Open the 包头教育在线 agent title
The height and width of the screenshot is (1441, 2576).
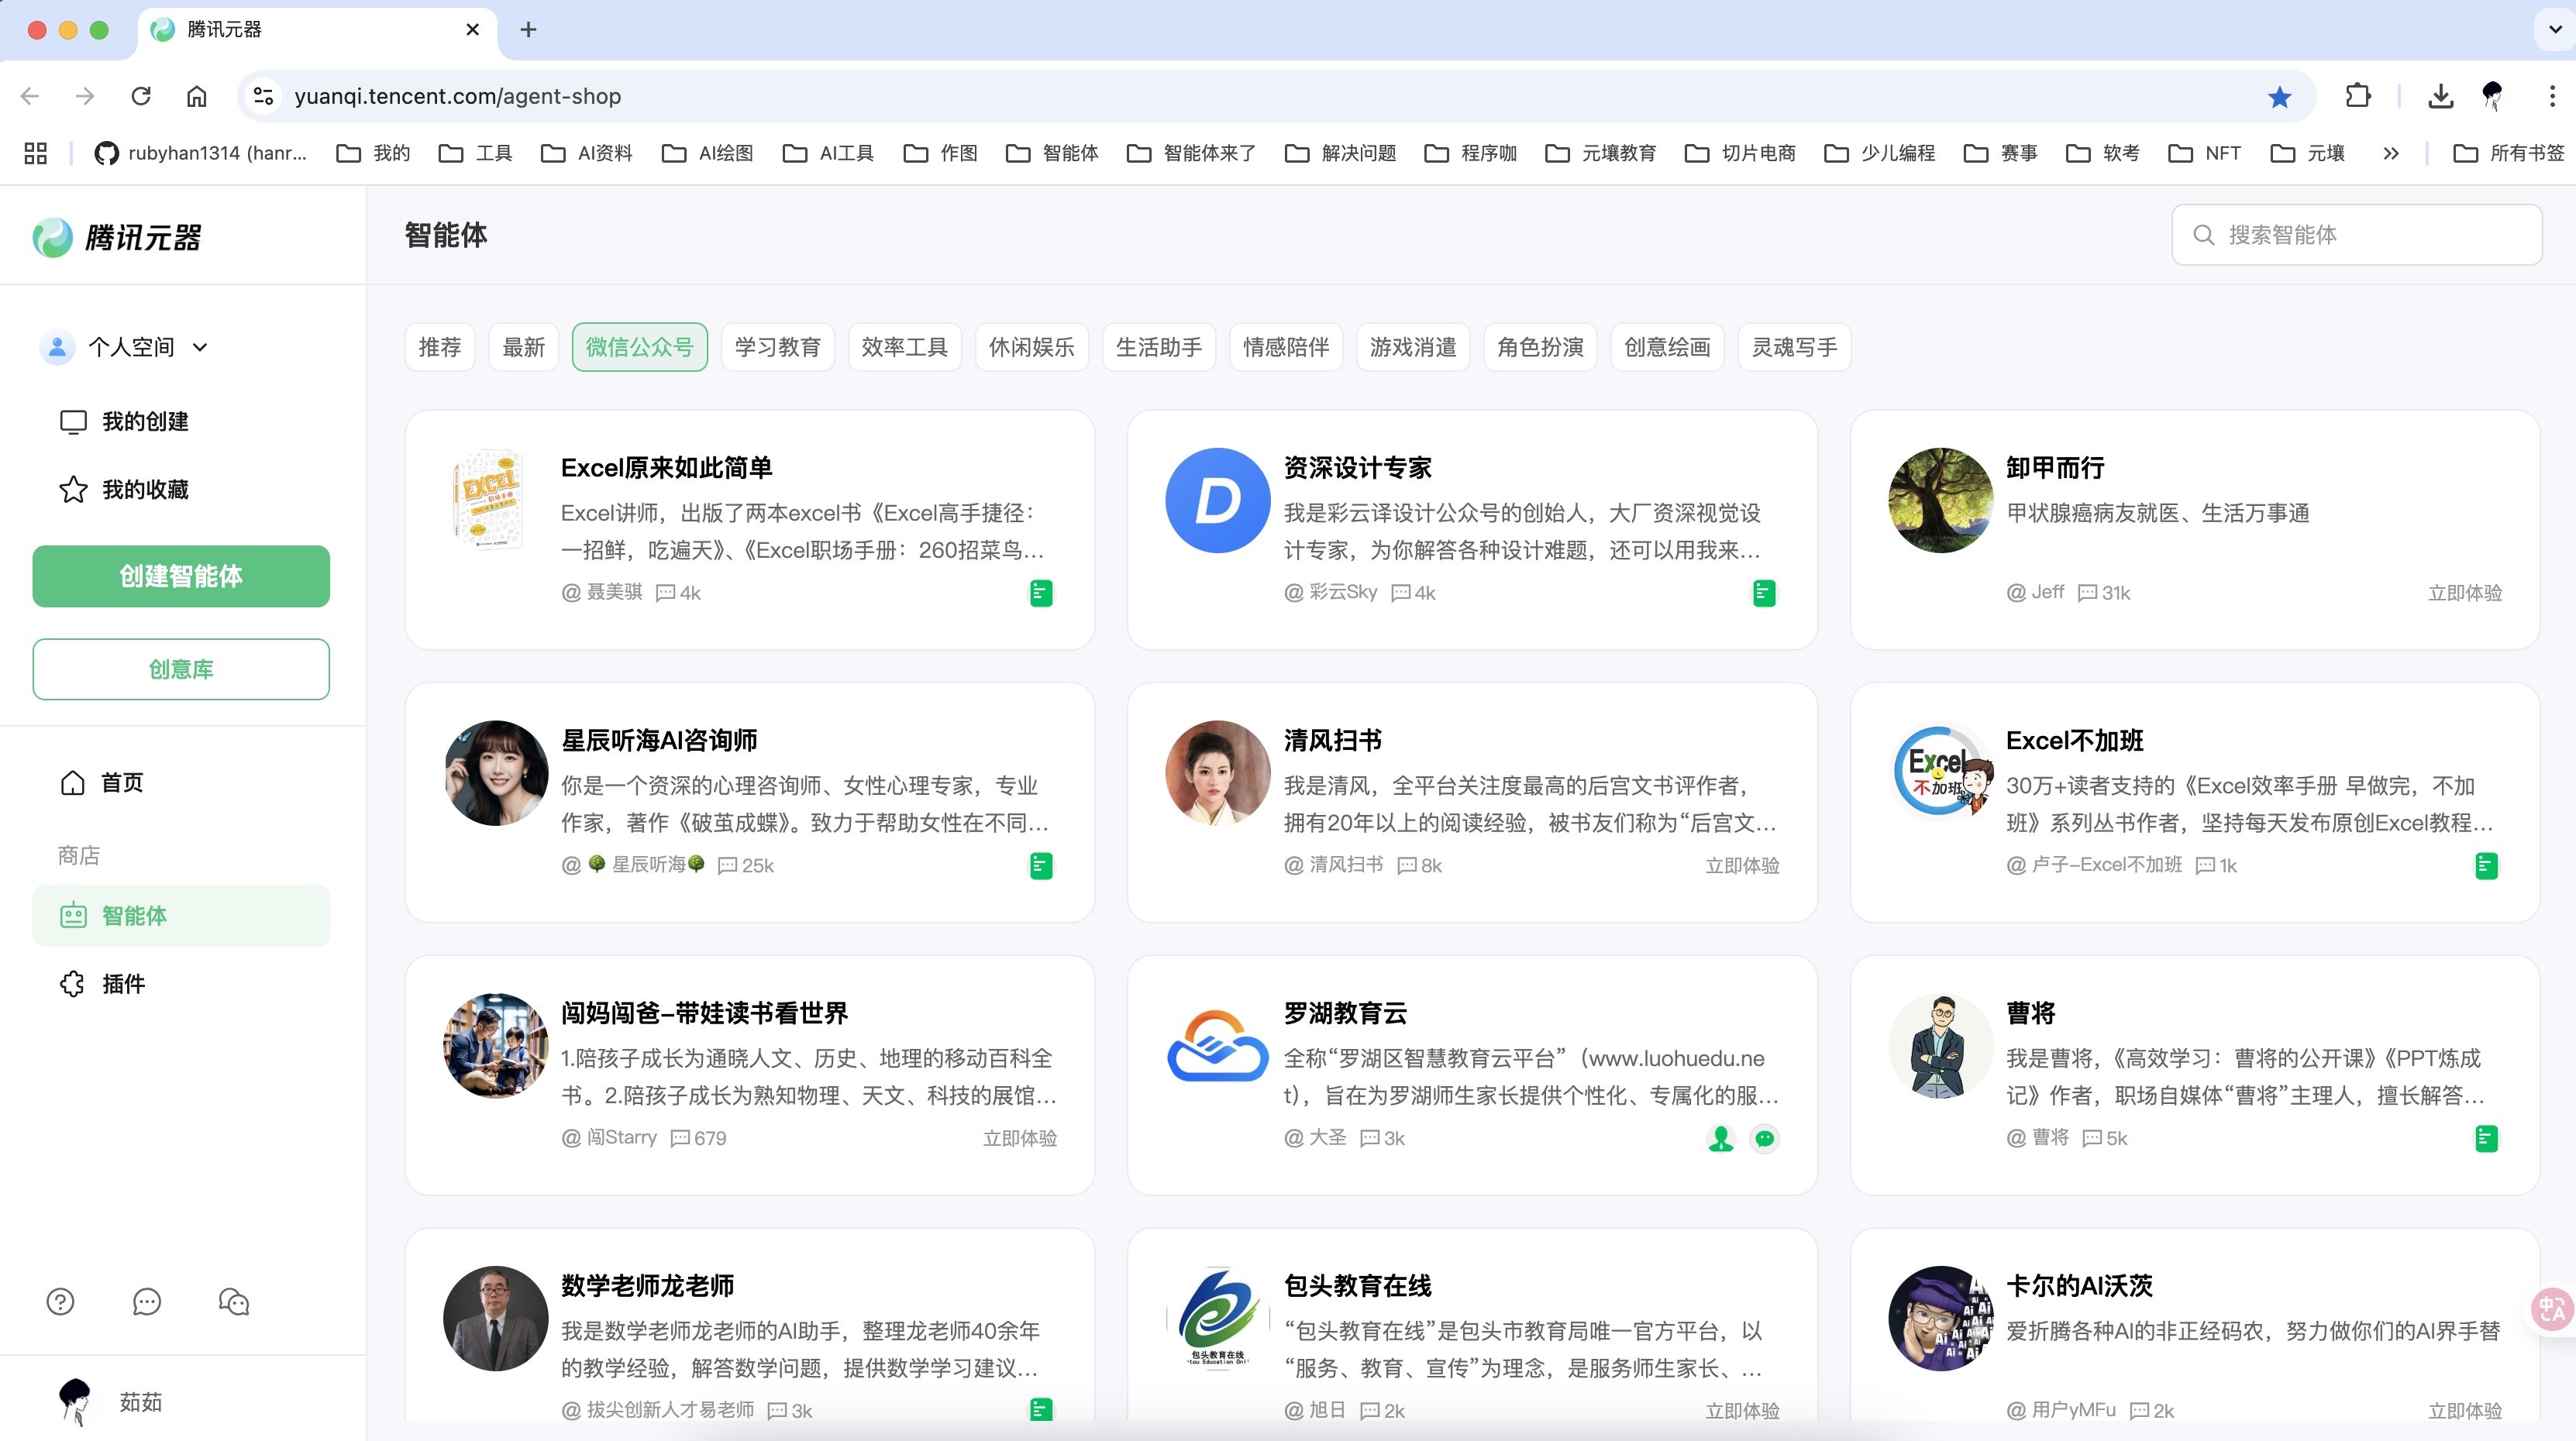[x=1357, y=1285]
